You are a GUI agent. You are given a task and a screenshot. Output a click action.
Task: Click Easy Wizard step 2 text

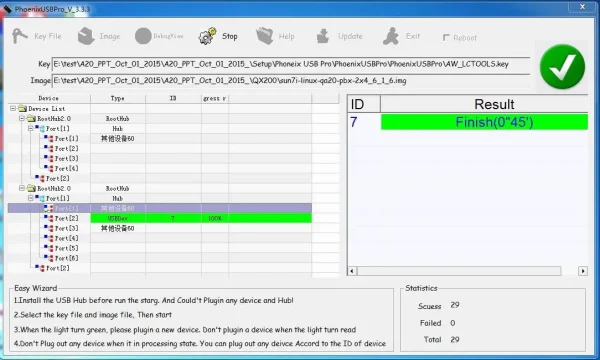(x=93, y=315)
